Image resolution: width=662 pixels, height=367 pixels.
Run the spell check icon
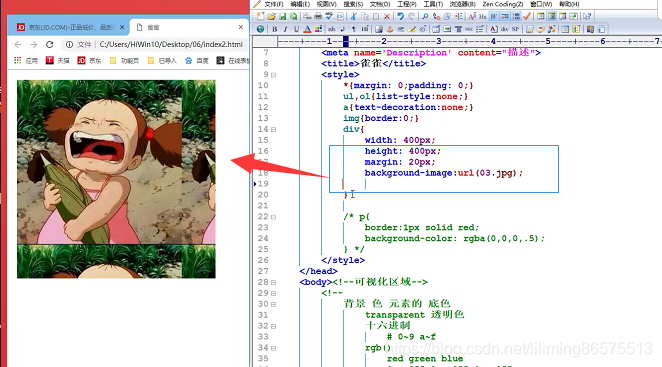(x=329, y=16)
